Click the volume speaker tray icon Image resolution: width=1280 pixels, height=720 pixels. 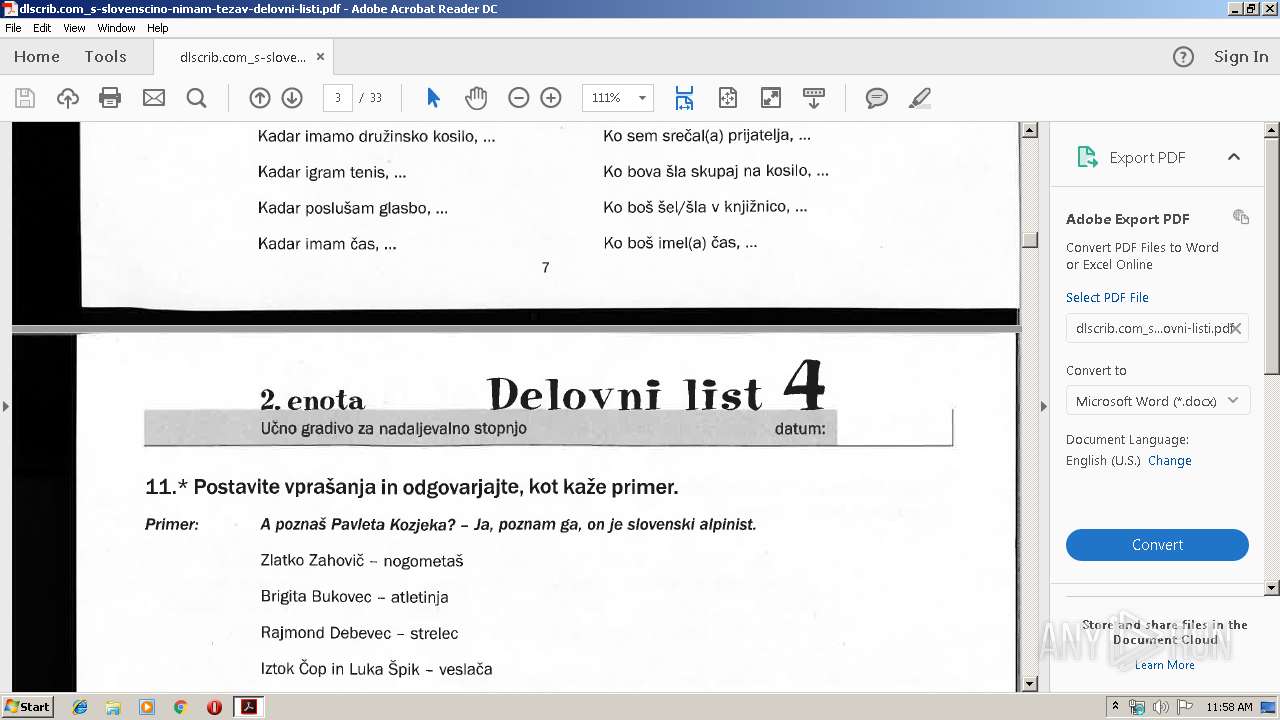[1160, 707]
